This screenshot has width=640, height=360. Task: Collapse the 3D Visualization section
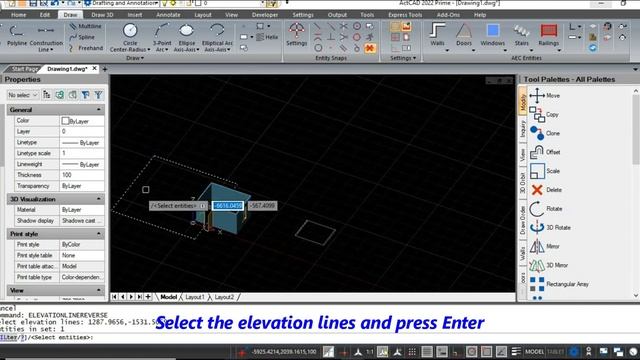[99, 199]
